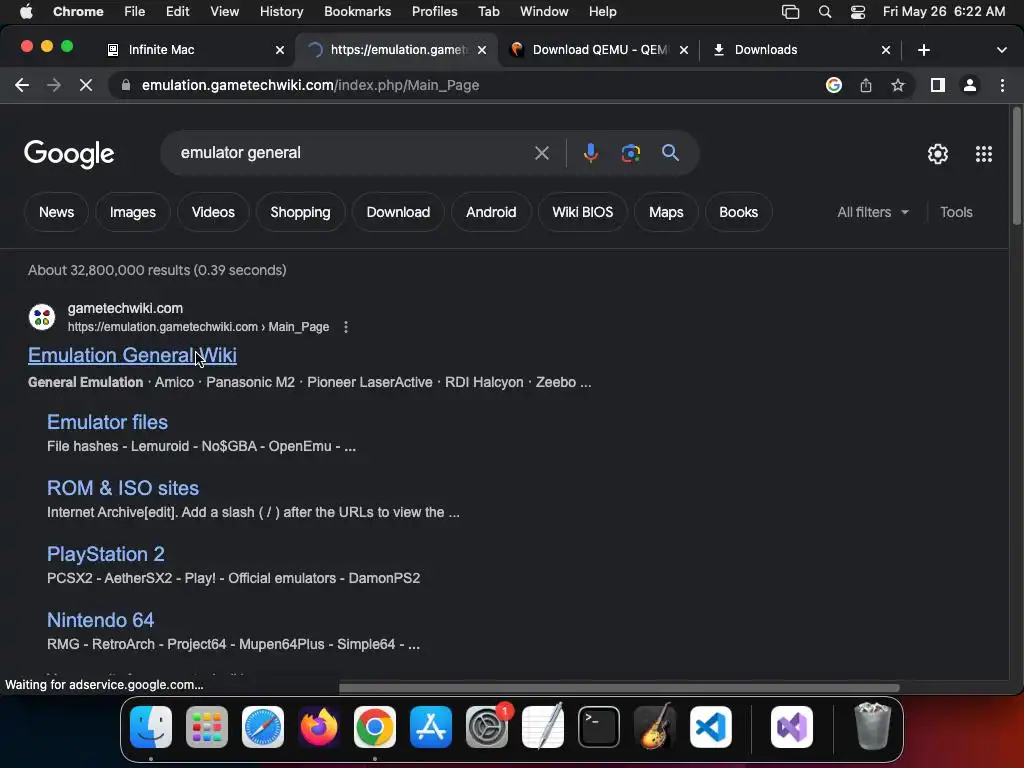Open Visual Studio Code from the Dock
Image resolution: width=1024 pixels, height=768 pixels.
(711, 727)
